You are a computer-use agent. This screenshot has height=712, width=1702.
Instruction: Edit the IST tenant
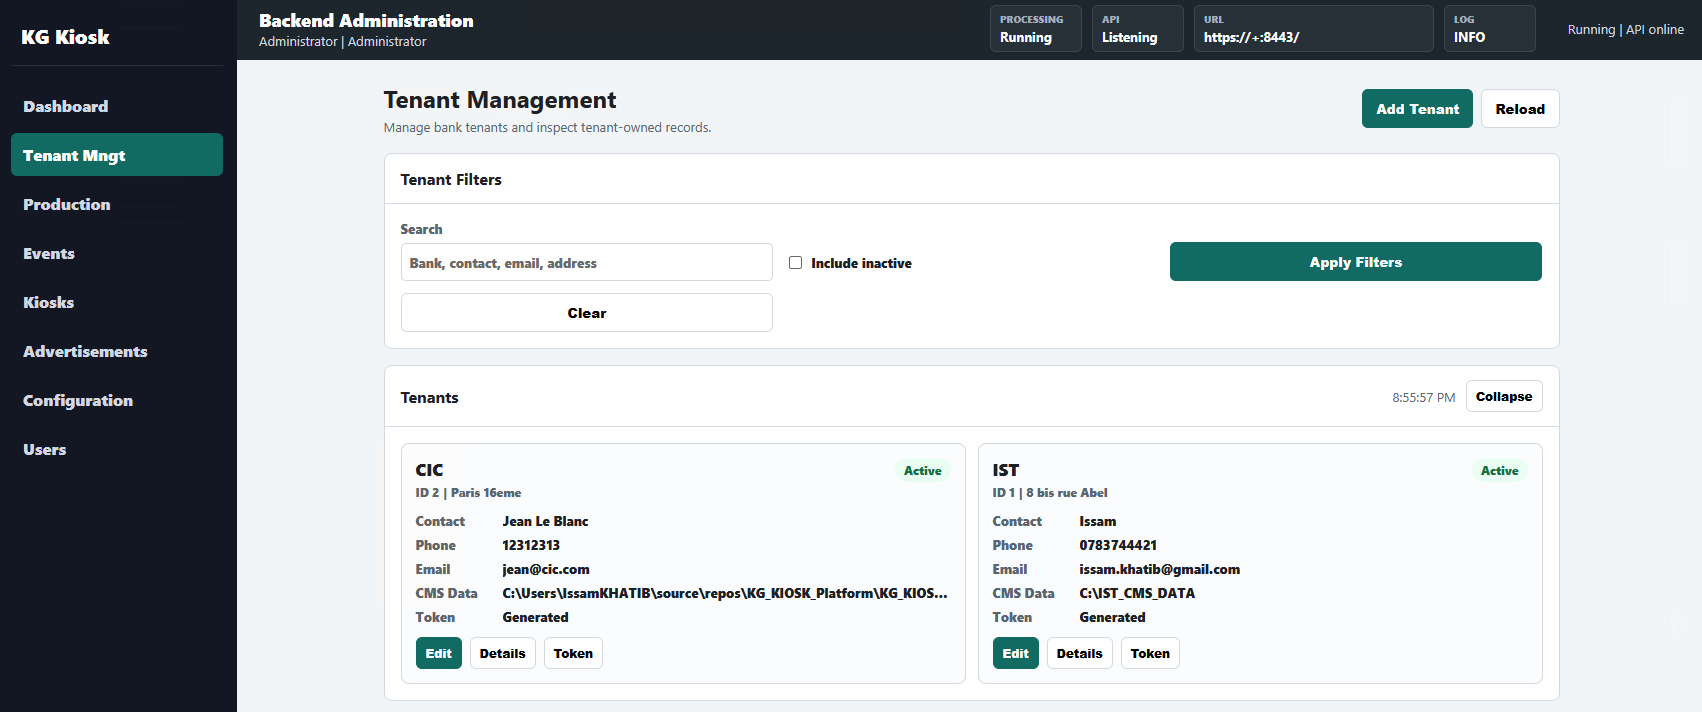tap(1015, 653)
